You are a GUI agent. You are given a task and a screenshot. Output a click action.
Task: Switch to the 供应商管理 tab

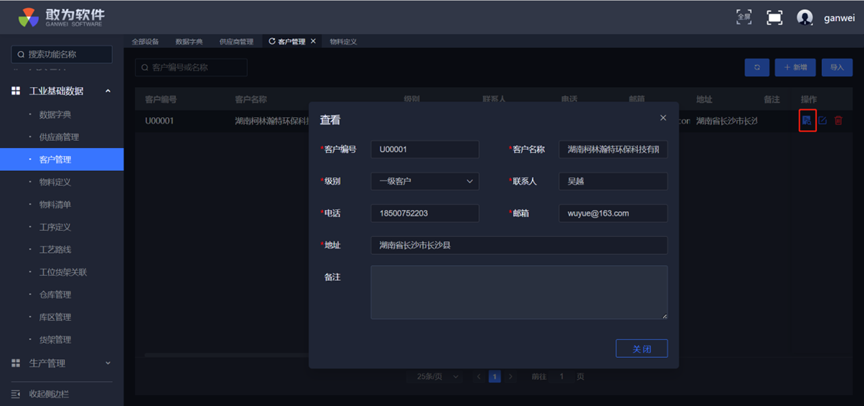pyautogui.click(x=236, y=42)
